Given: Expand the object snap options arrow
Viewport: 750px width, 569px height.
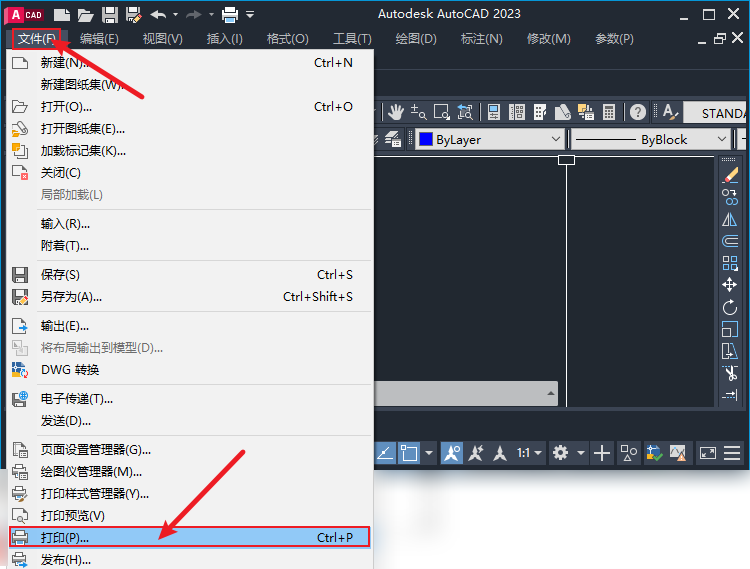Looking at the screenshot, I should [x=429, y=452].
